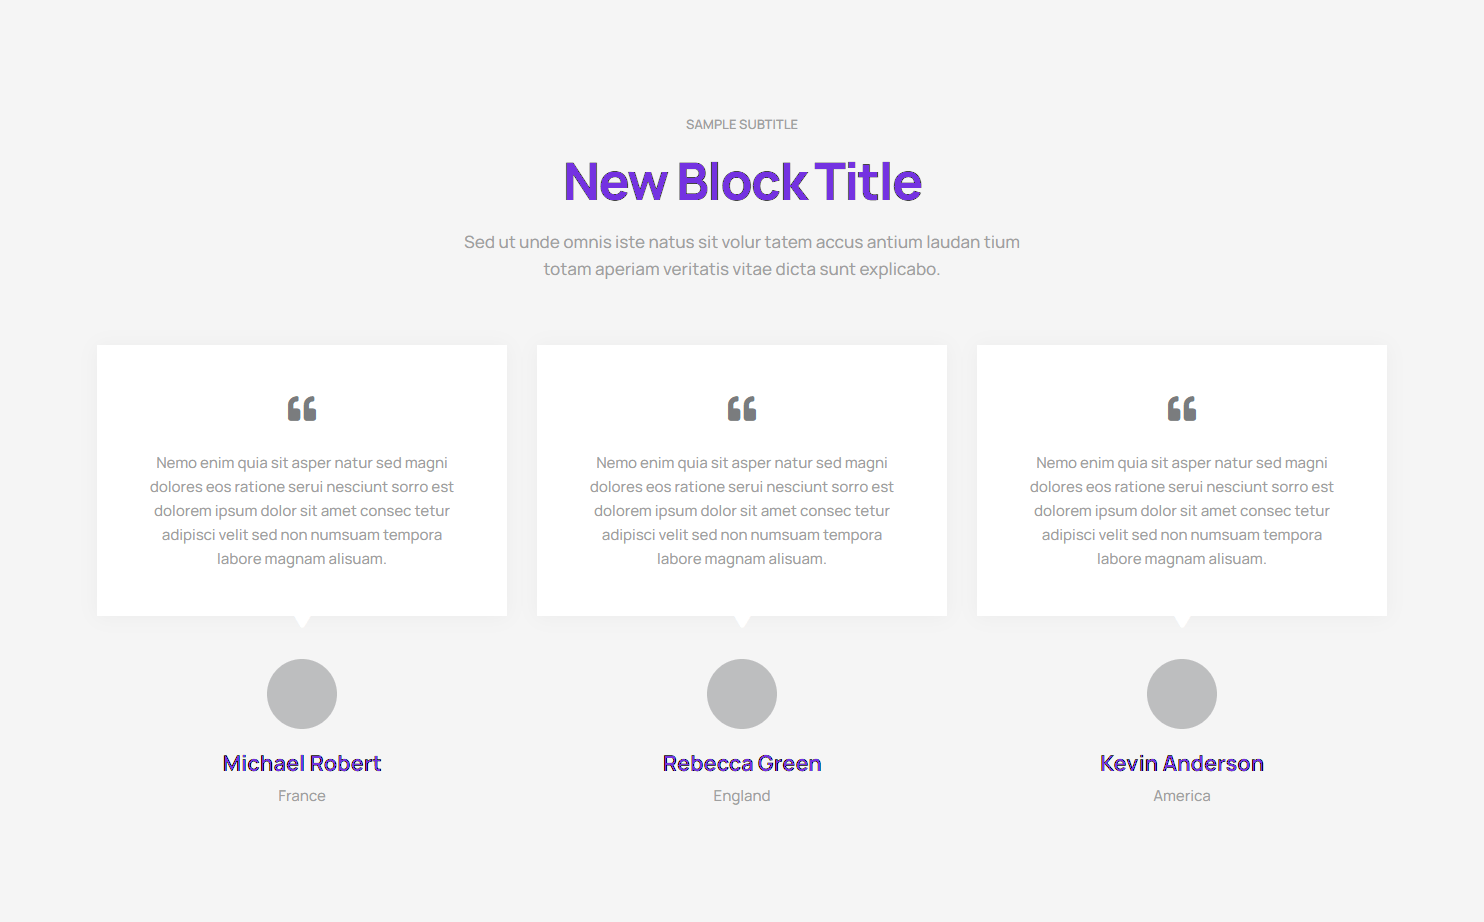Click quote icon in middle testimonial card
1484x922 pixels.
(x=742, y=409)
